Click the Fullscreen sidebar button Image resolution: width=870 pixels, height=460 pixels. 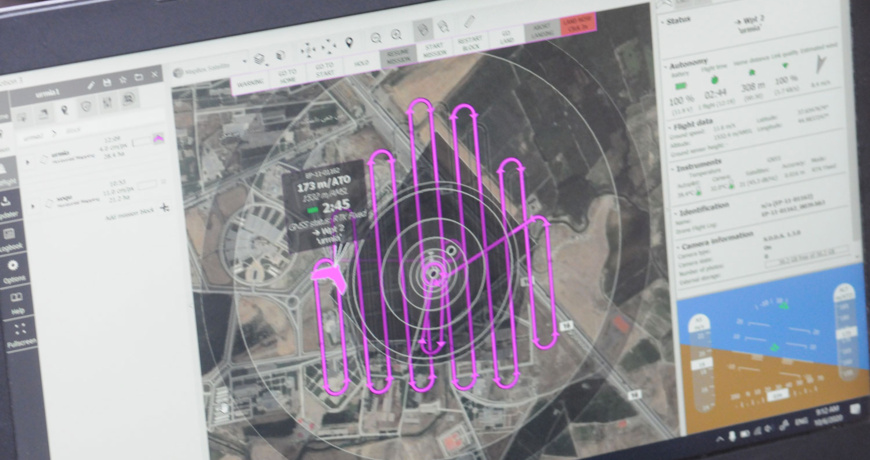click(x=21, y=335)
